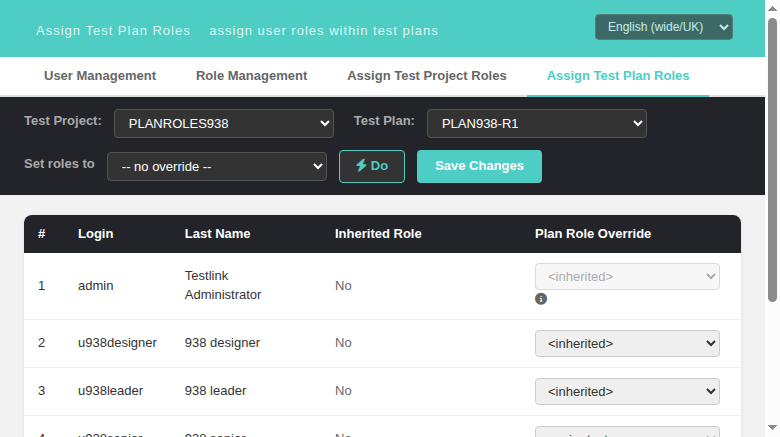The height and width of the screenshot is (437, 780).
Task: Click the disabled inherited dropdown for admin
Action: click(627, 276)
